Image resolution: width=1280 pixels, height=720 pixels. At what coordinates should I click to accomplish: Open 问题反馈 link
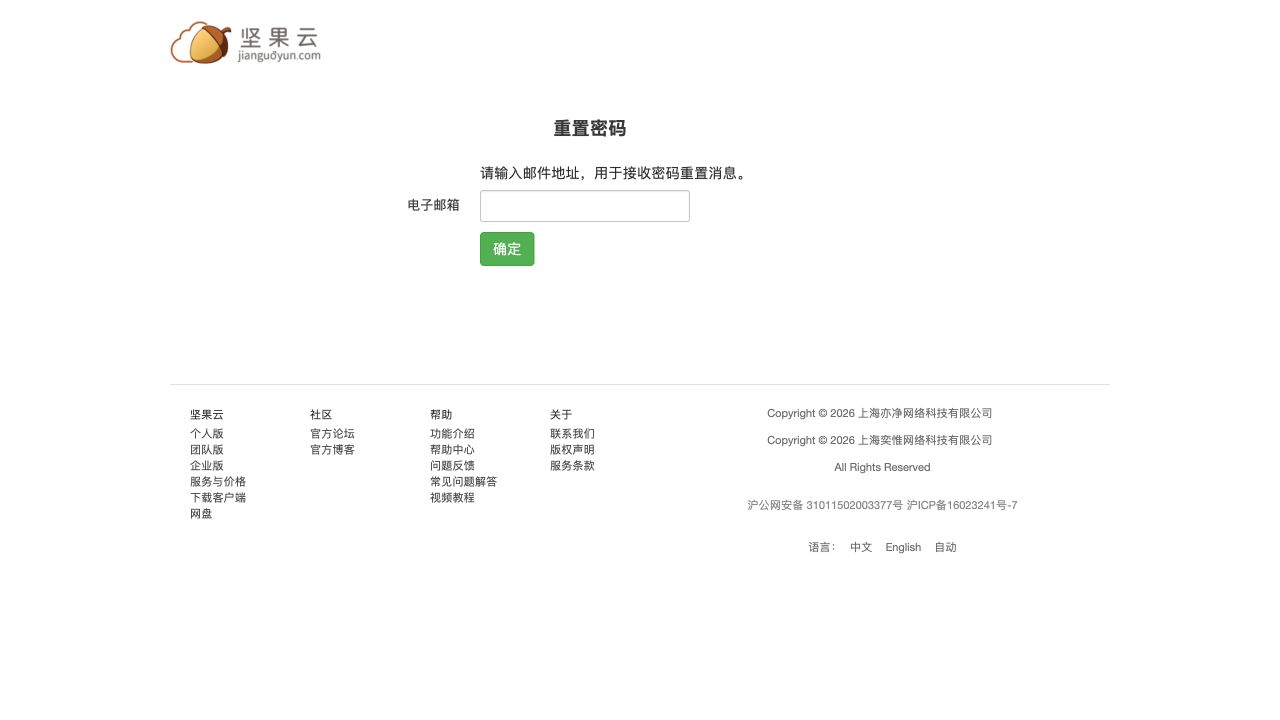[x=452, y=466]
